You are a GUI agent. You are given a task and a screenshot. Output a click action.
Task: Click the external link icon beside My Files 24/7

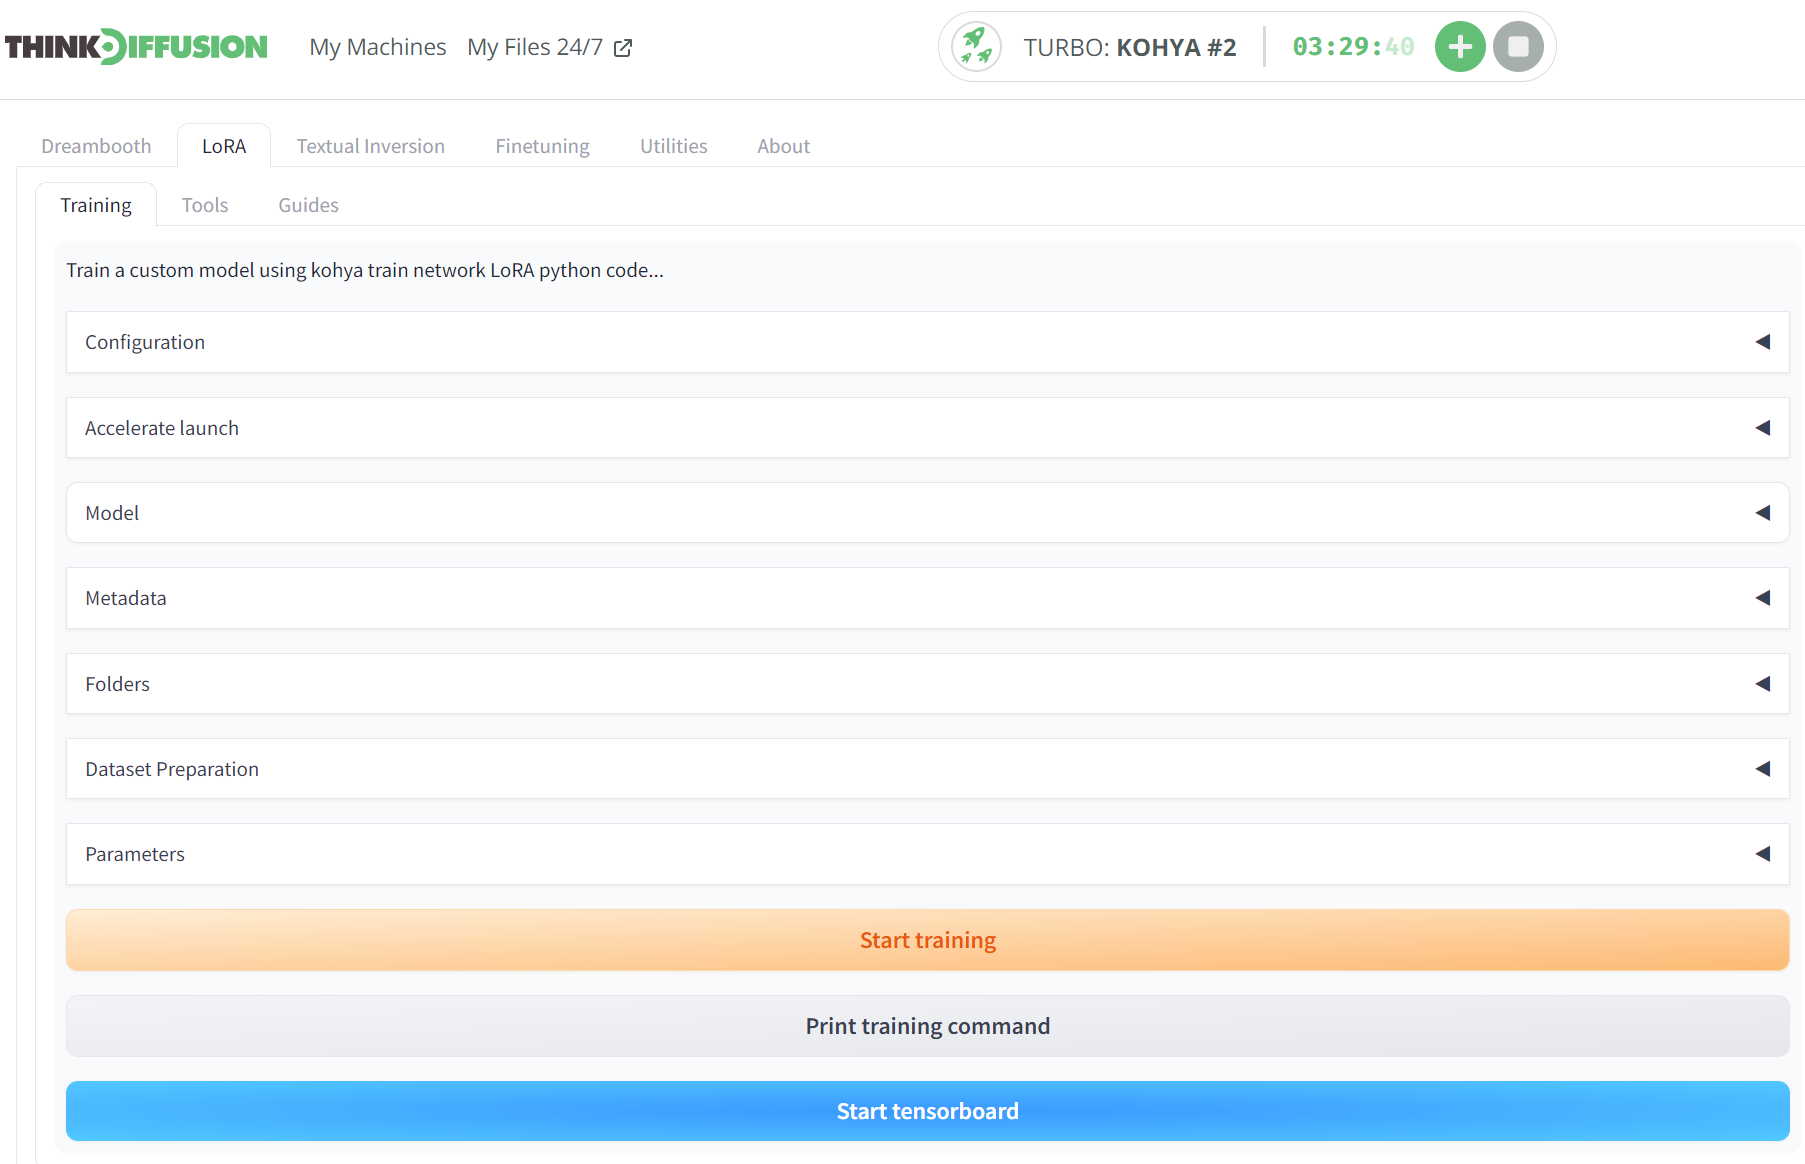click(x=623, y=48)
